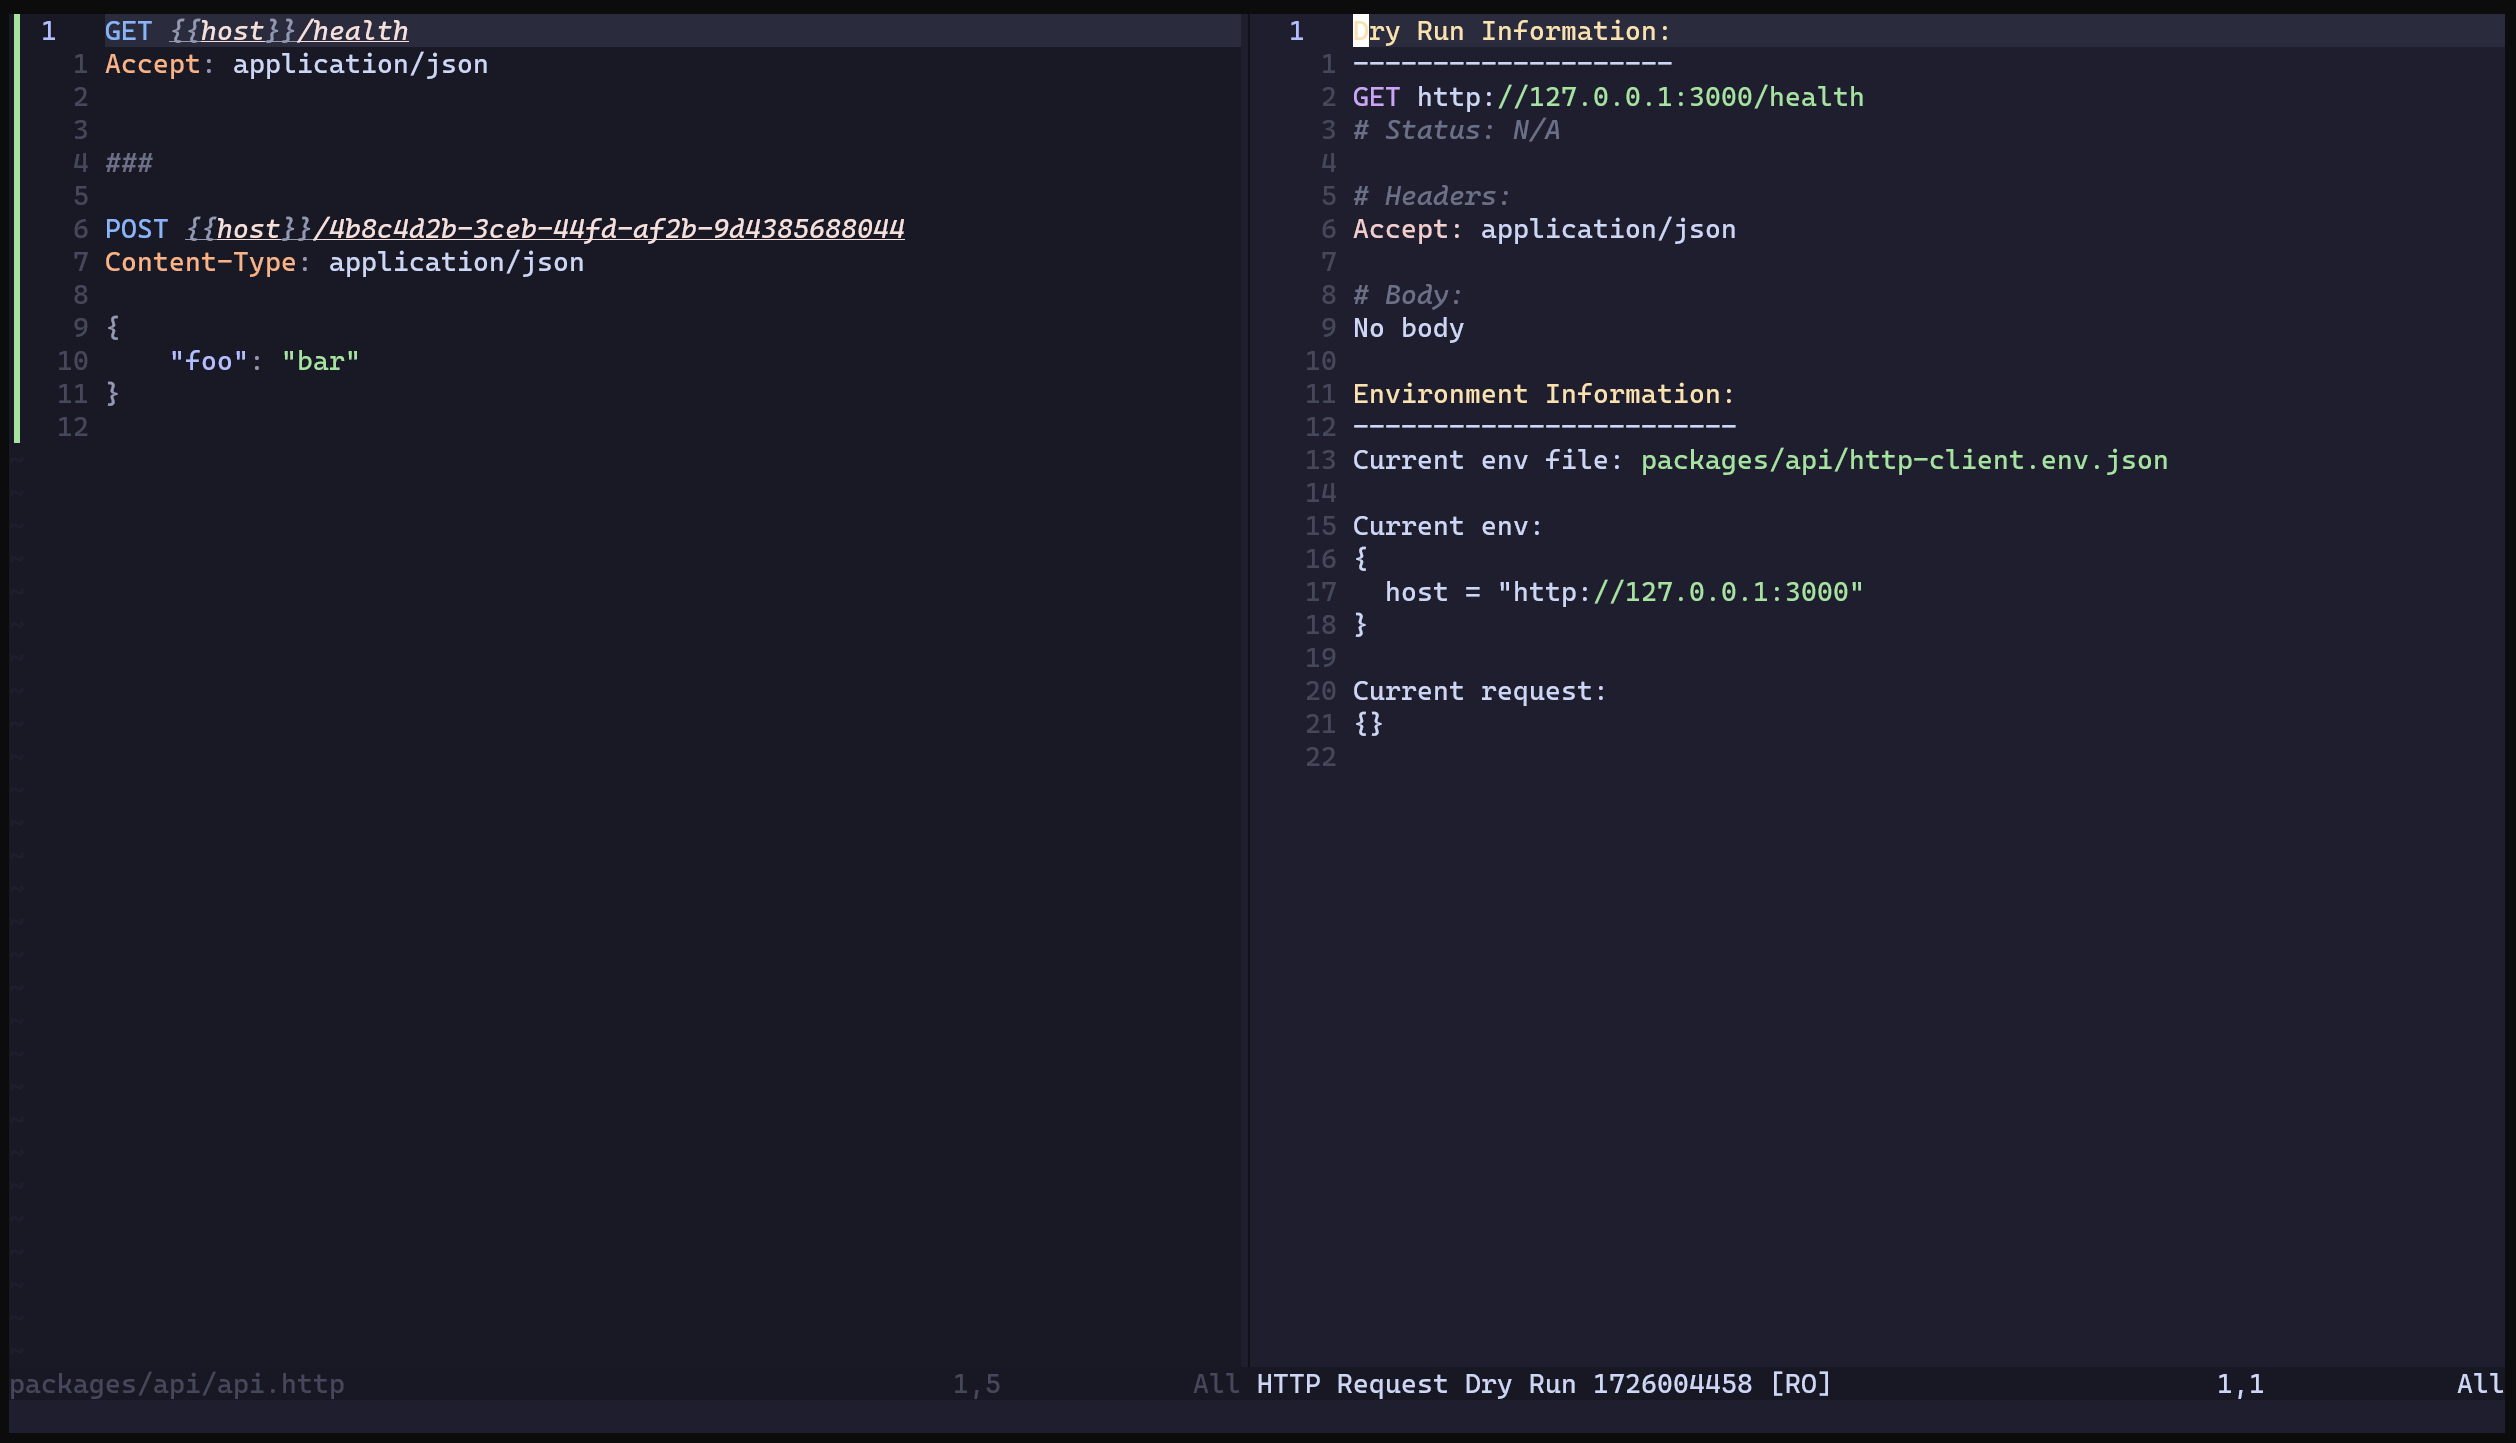Viewport: 2516px width, 1443px height.
Task: Click the host variable value in env
Action: 1680,592
